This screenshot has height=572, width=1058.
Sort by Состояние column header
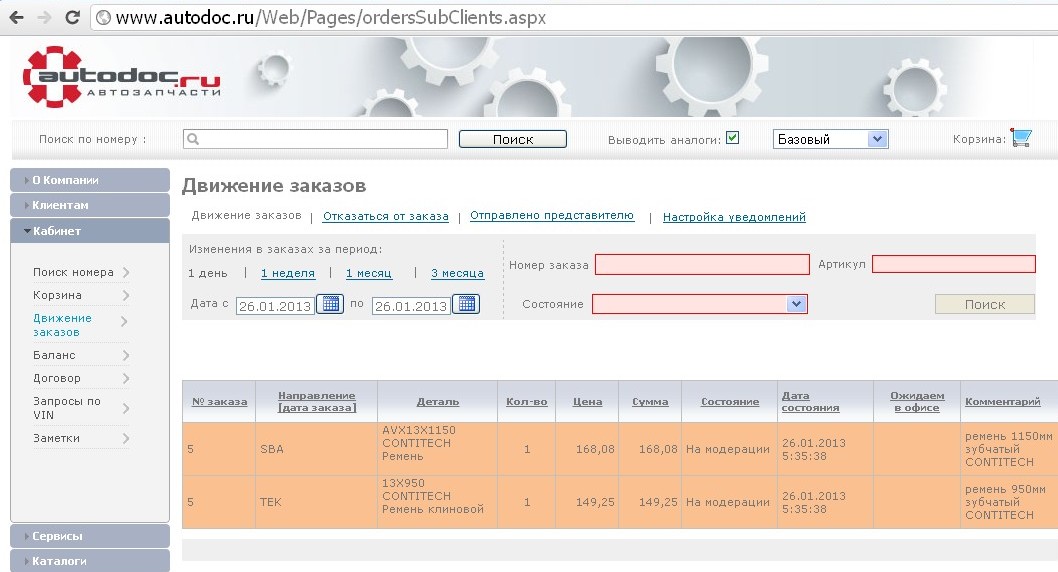coord(730,402)
